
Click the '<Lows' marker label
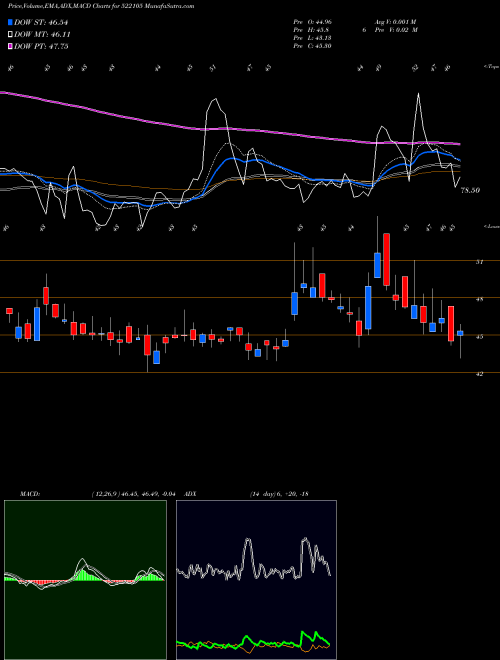tap(491, 226)
